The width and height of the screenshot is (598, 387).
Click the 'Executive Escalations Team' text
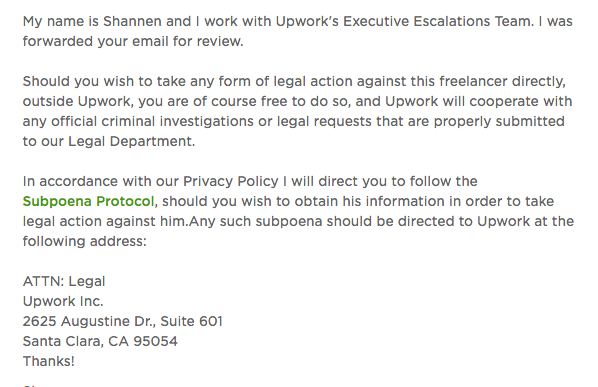(437, 21)
